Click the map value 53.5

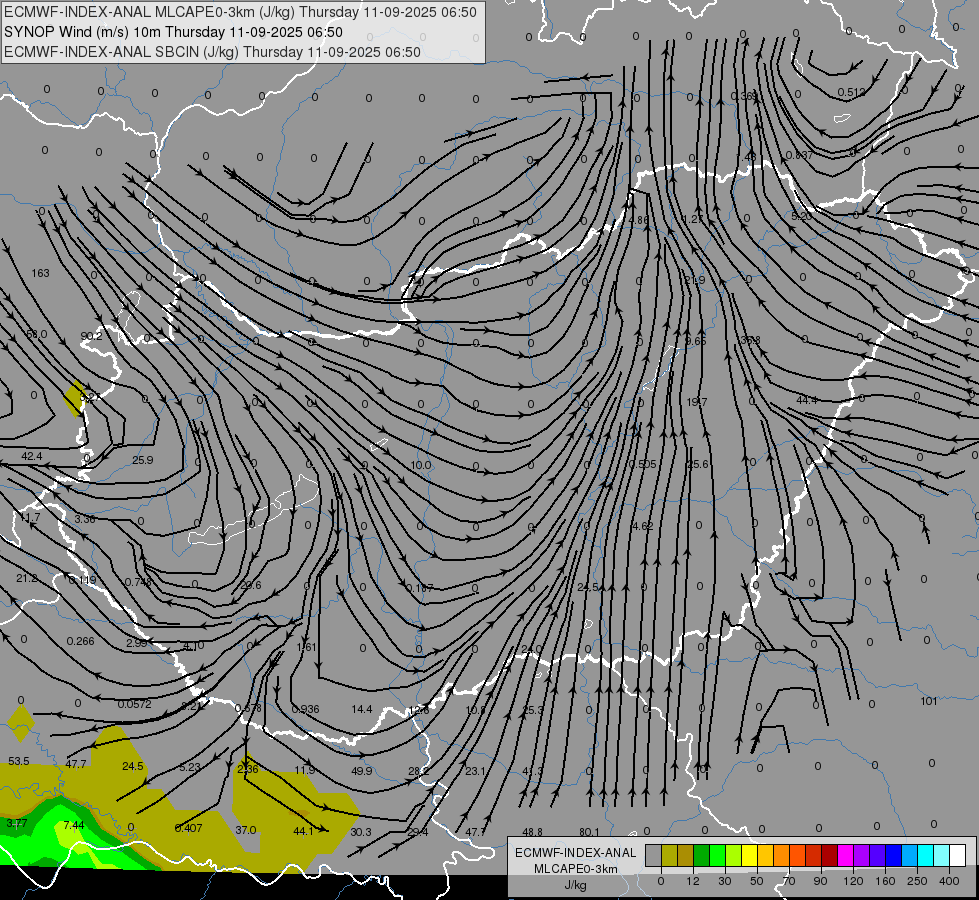[x=19, y=761]
